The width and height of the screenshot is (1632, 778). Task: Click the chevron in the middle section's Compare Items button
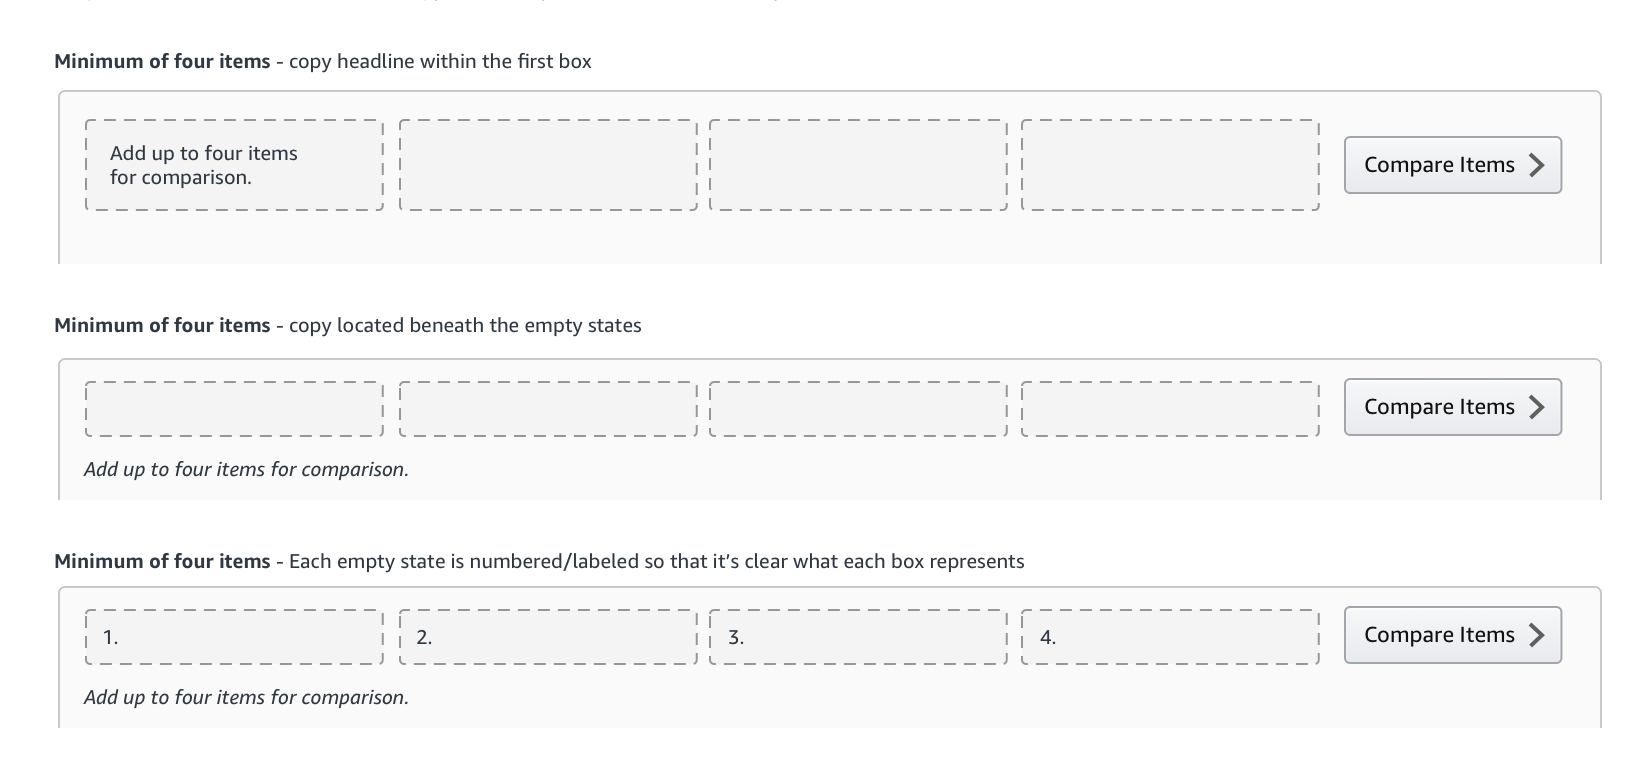[x=1537, y=407]
